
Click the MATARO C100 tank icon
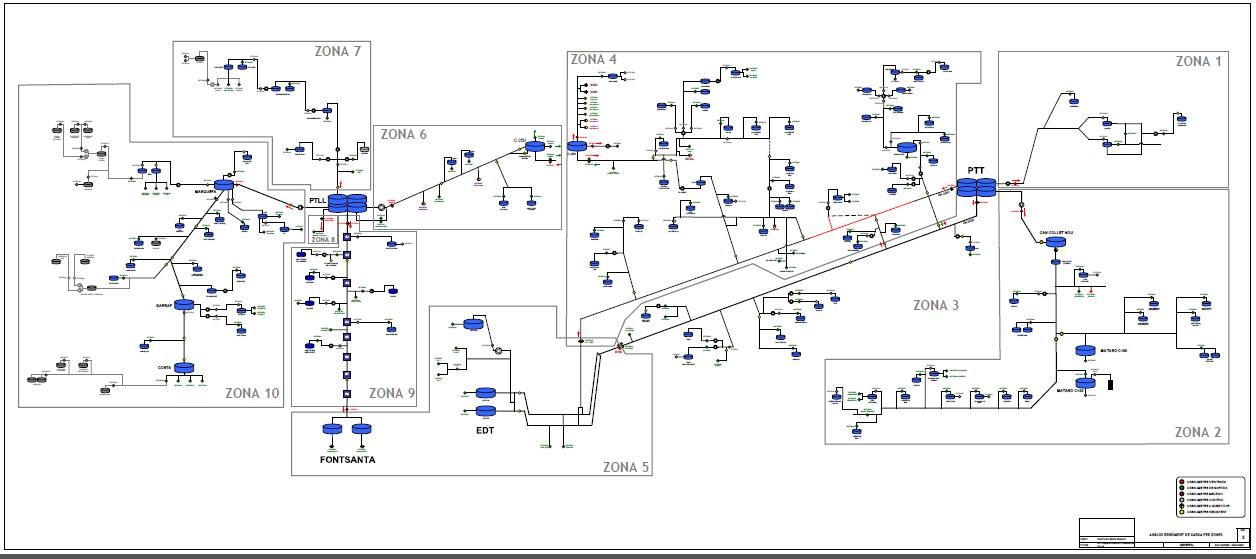(1086, 351)
